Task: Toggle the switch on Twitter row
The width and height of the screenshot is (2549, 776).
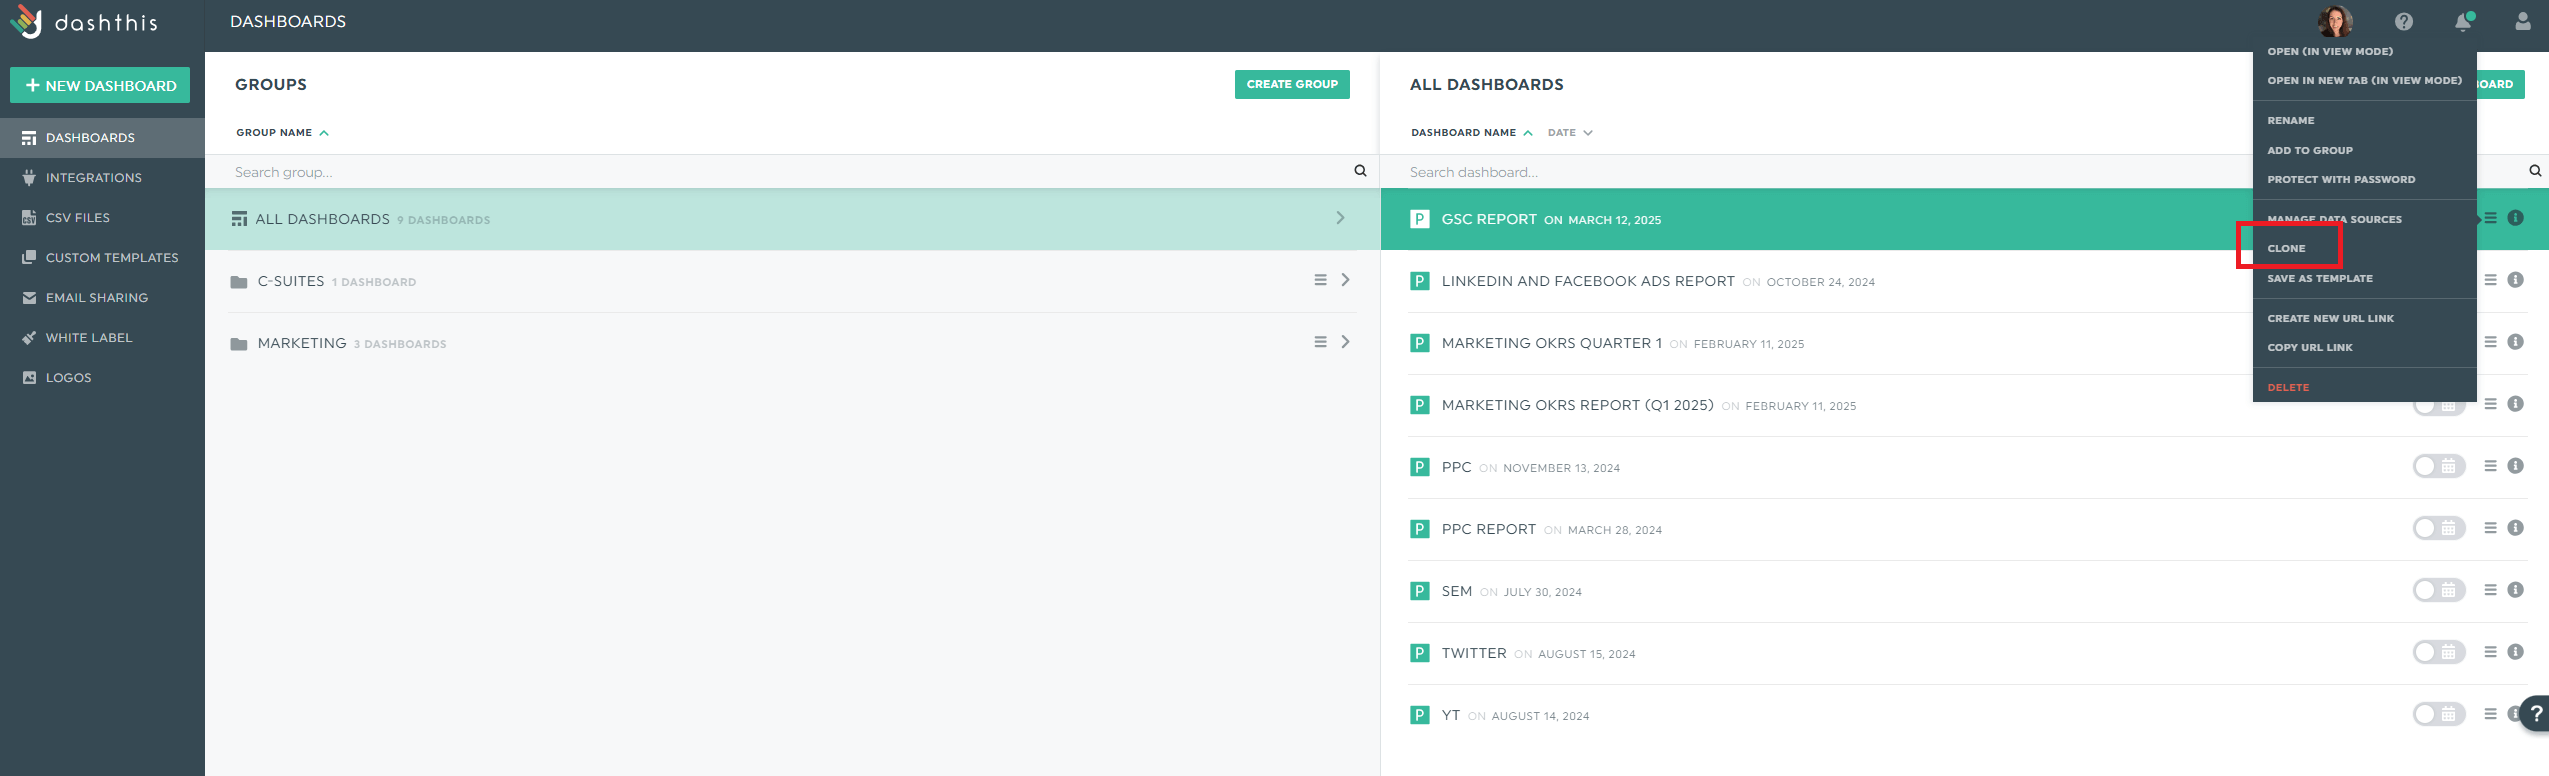Action: (x=2439, y=652)
